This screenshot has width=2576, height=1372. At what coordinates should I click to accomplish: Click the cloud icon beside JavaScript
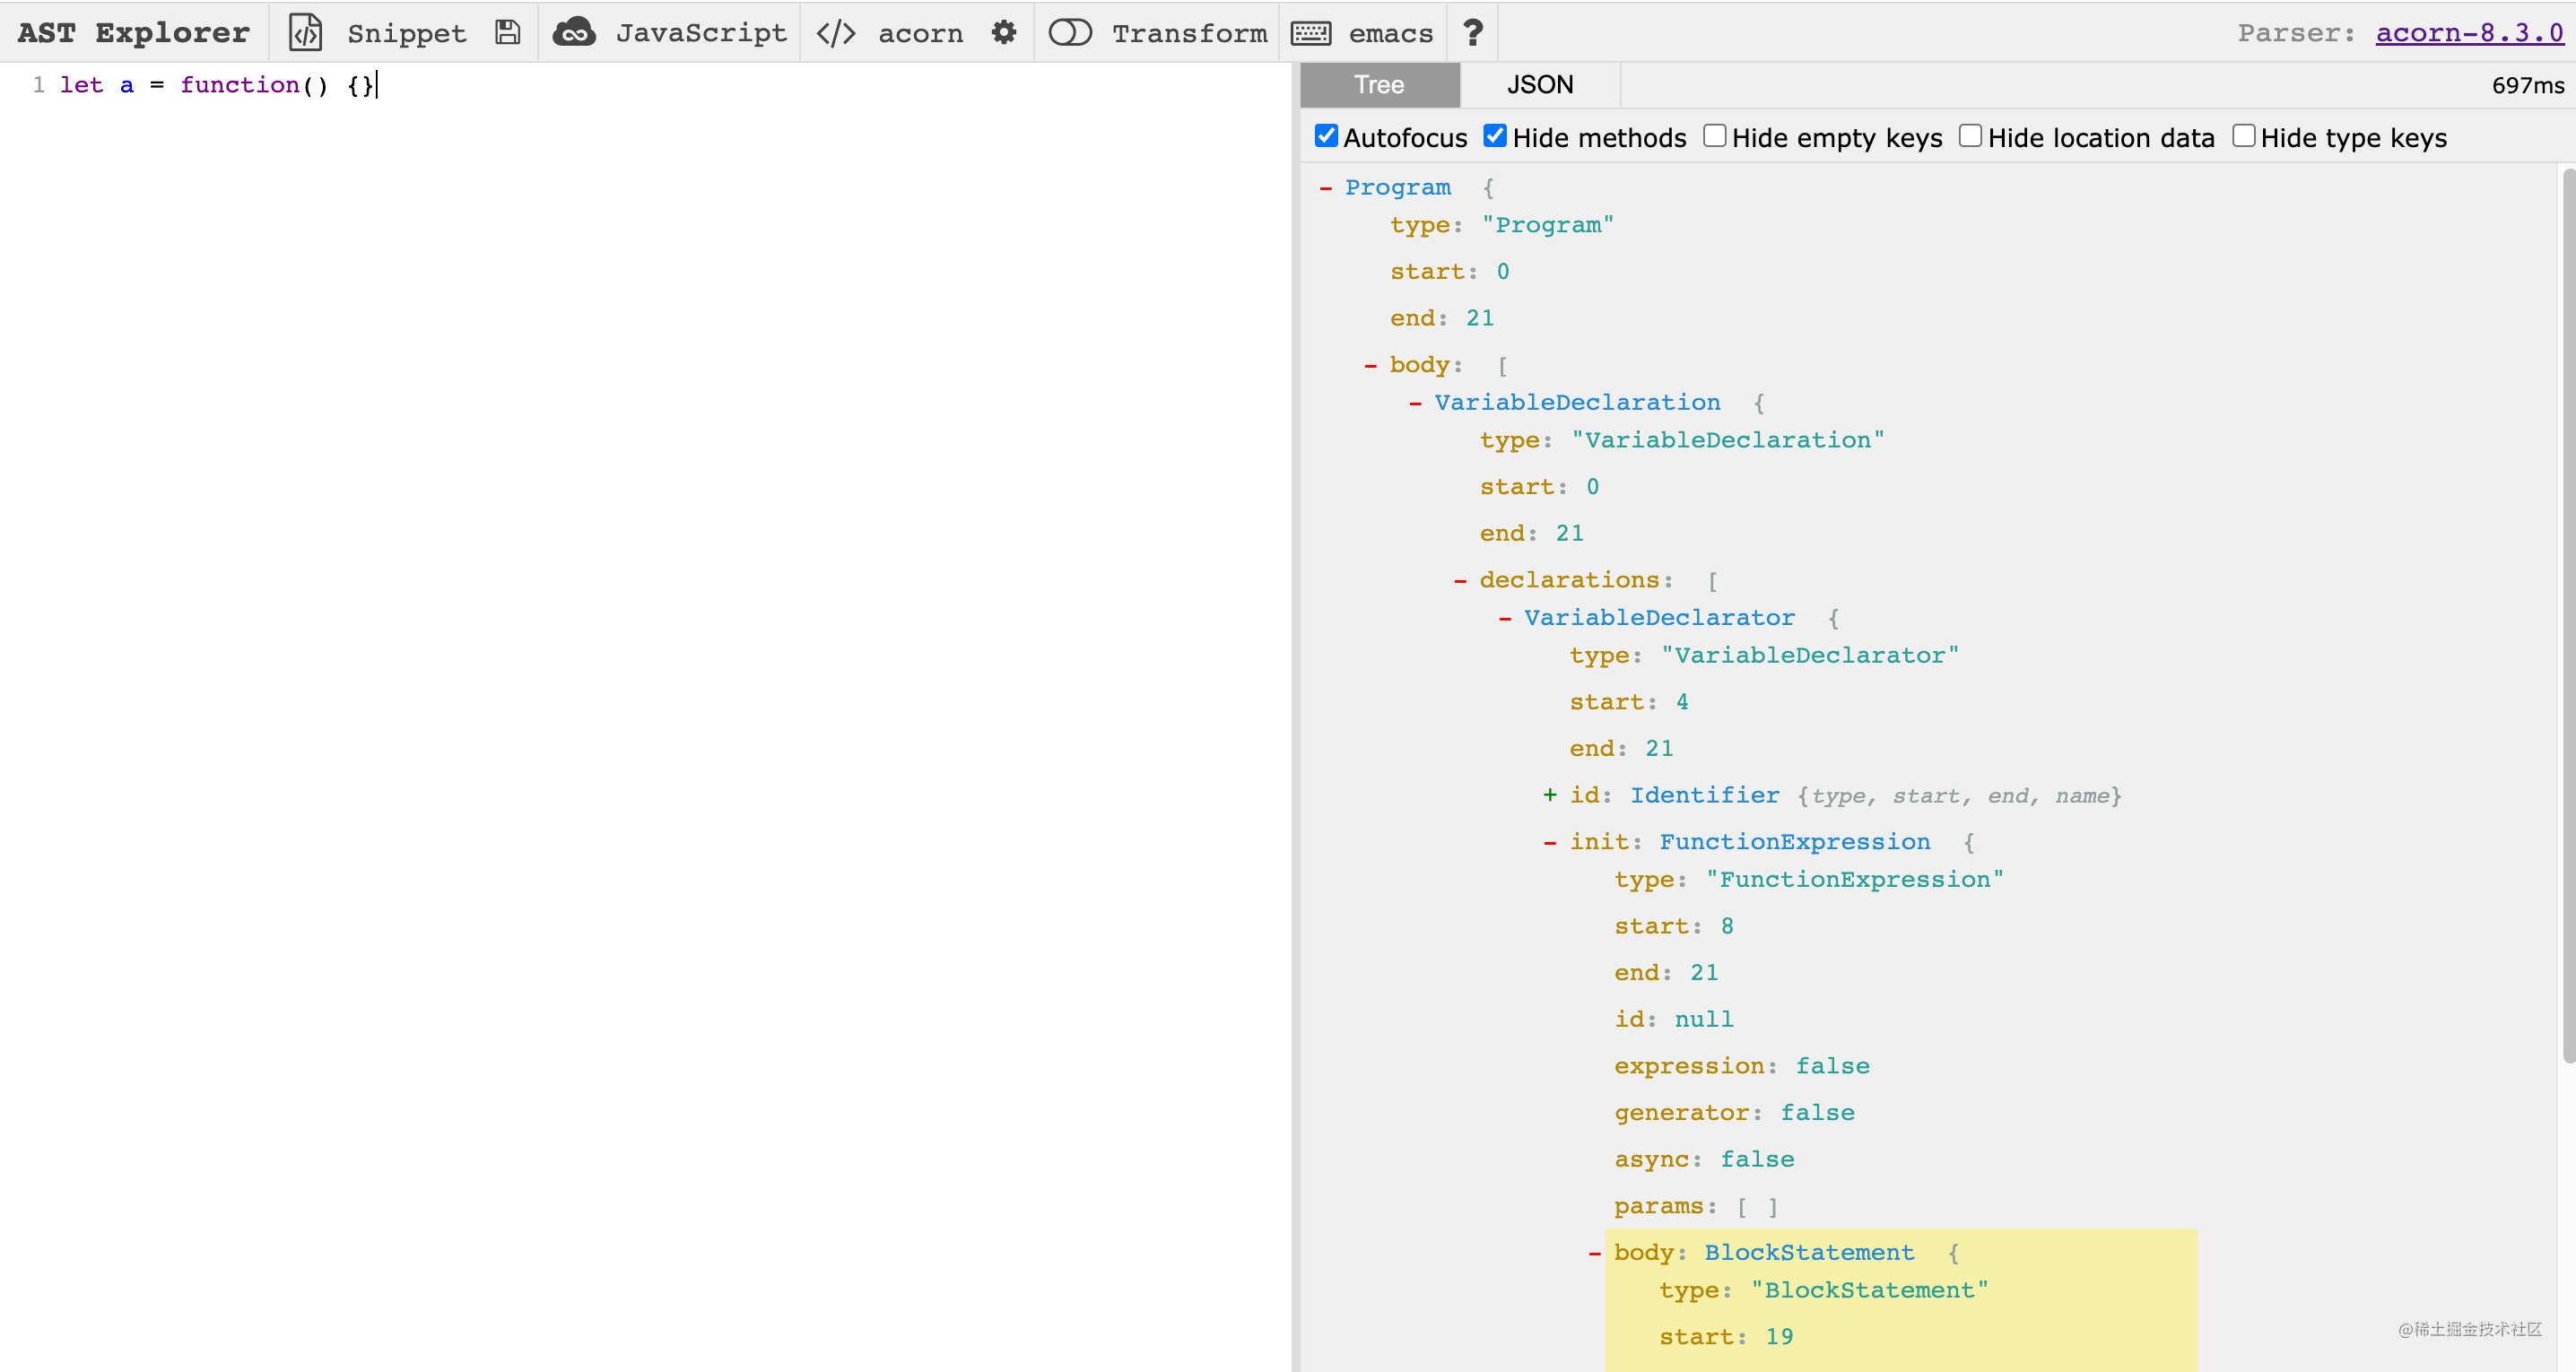(x=574, y=33)
